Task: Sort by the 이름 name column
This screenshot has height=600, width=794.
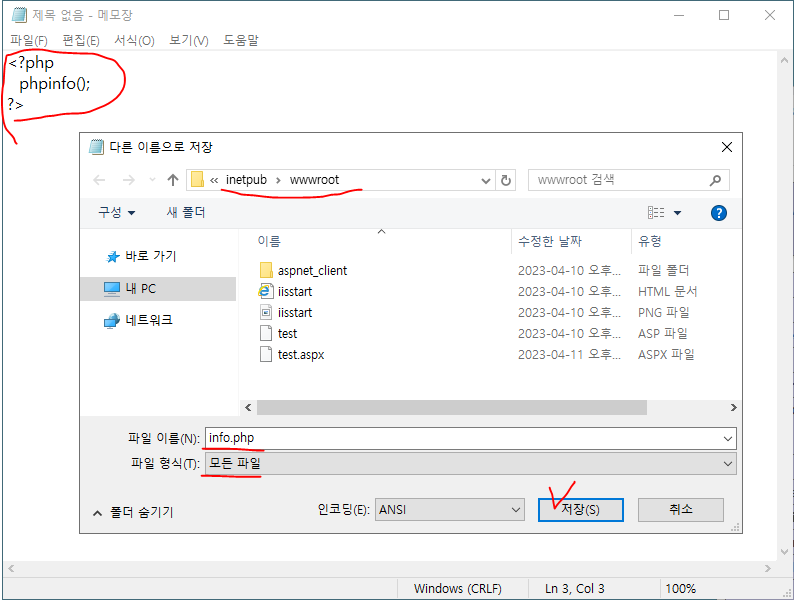Action: tap(269, 242)
